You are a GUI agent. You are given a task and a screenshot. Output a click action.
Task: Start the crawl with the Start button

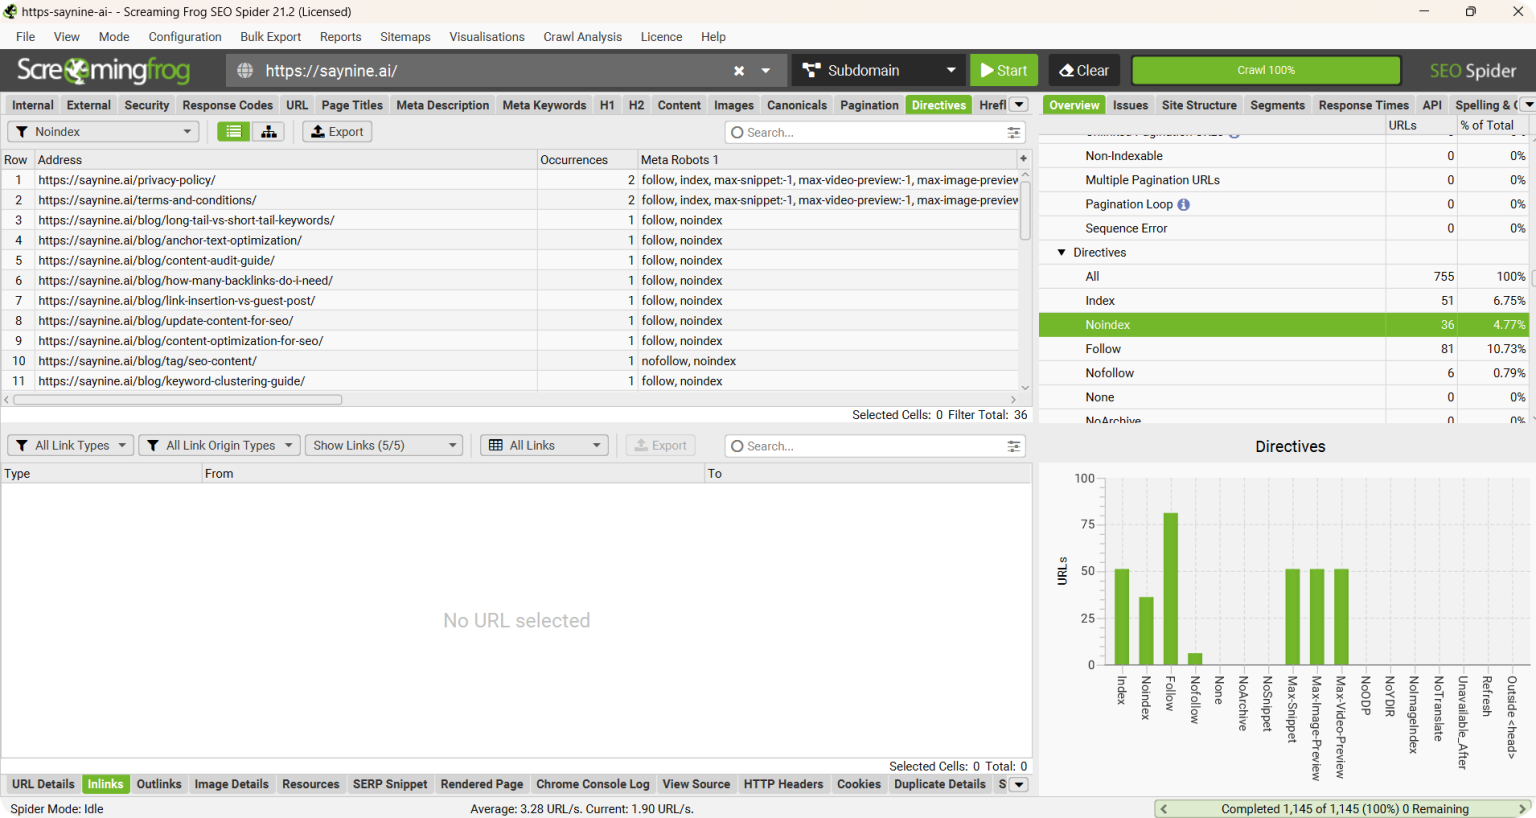point(1004,71)
